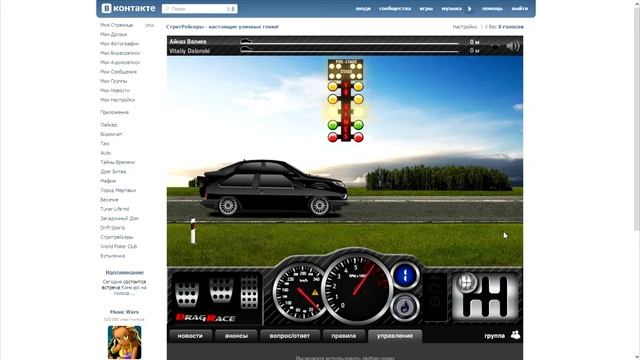Switch to the вопрос/ответ tab
The height and width of the screenshot is (360, 640).
290,336
